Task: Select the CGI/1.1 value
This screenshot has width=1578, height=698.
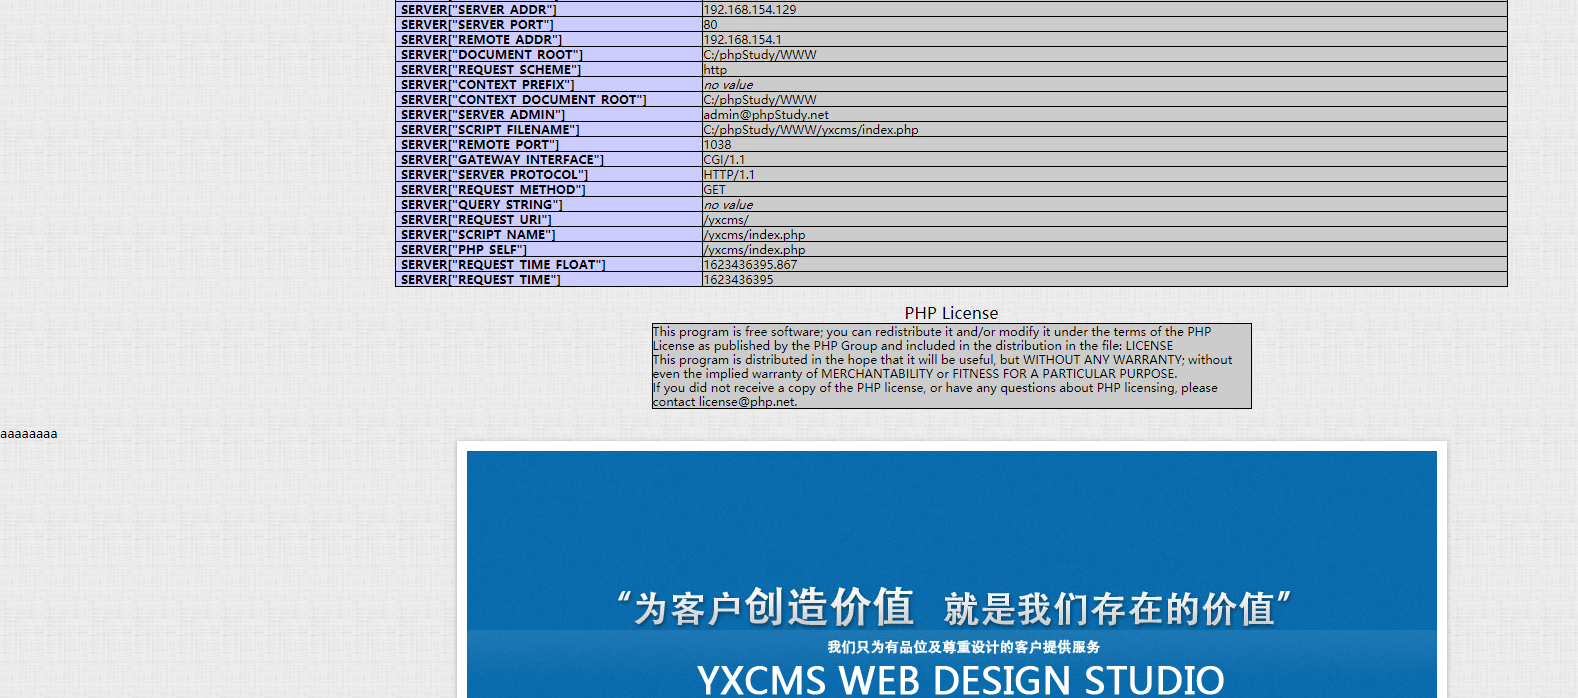Action: click(x=724, y=159)
